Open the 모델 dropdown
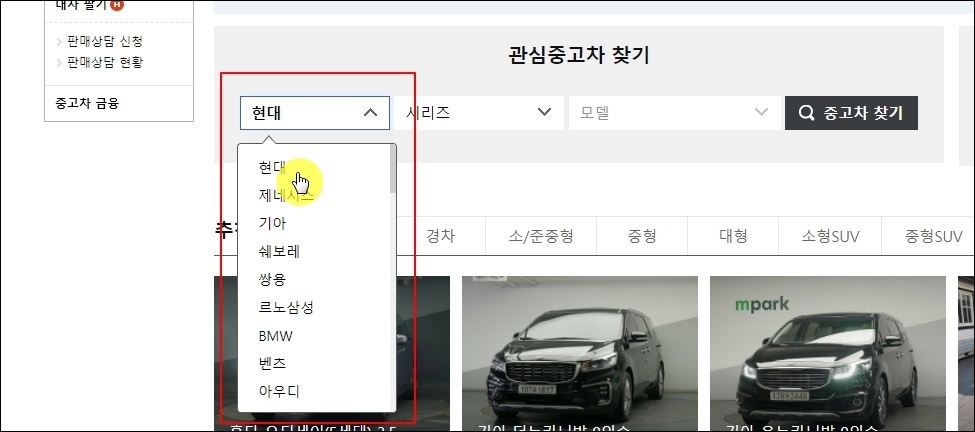The width and height of the screenshot is (975, 432). 675,113
